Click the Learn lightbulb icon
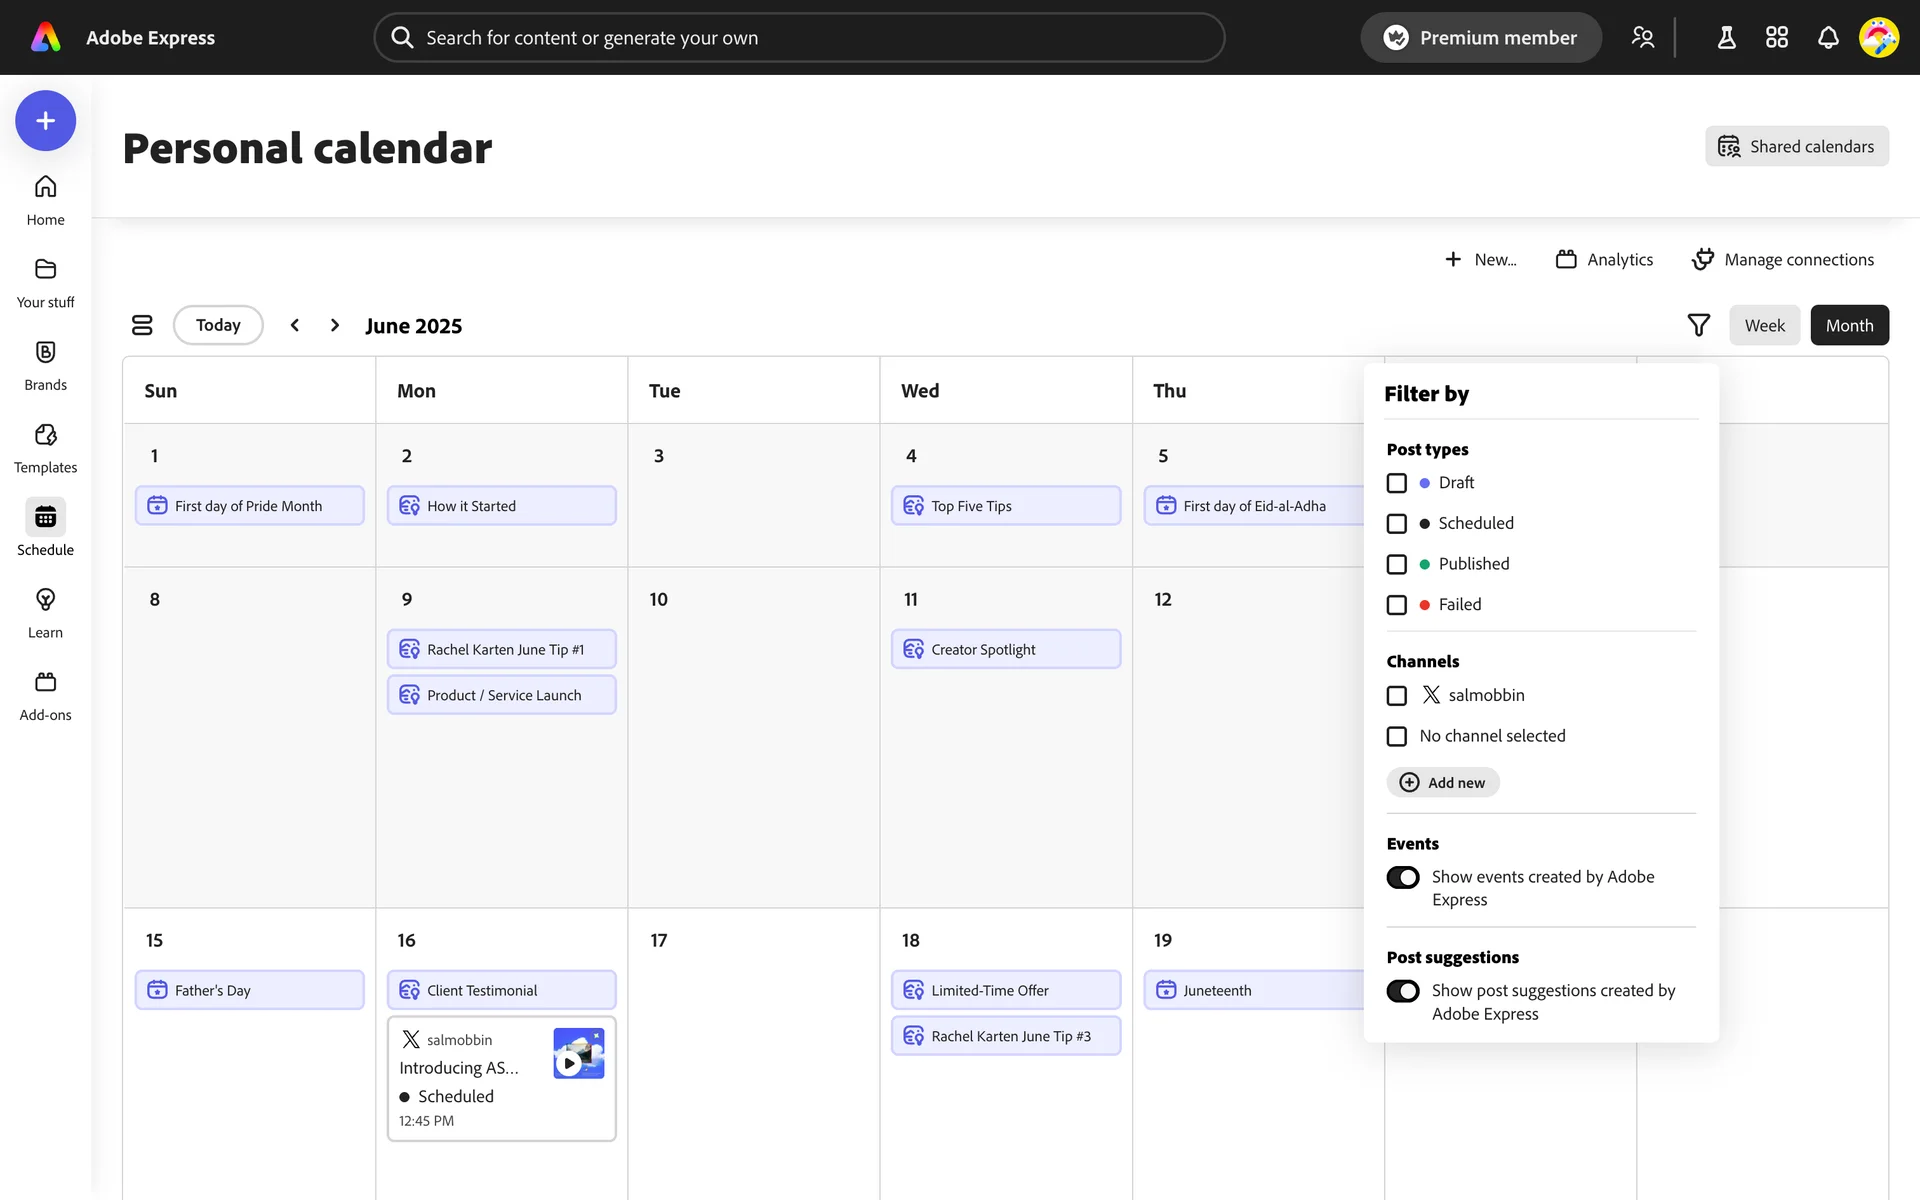Screen dimensions: 1920x1200 pos(45,600)
